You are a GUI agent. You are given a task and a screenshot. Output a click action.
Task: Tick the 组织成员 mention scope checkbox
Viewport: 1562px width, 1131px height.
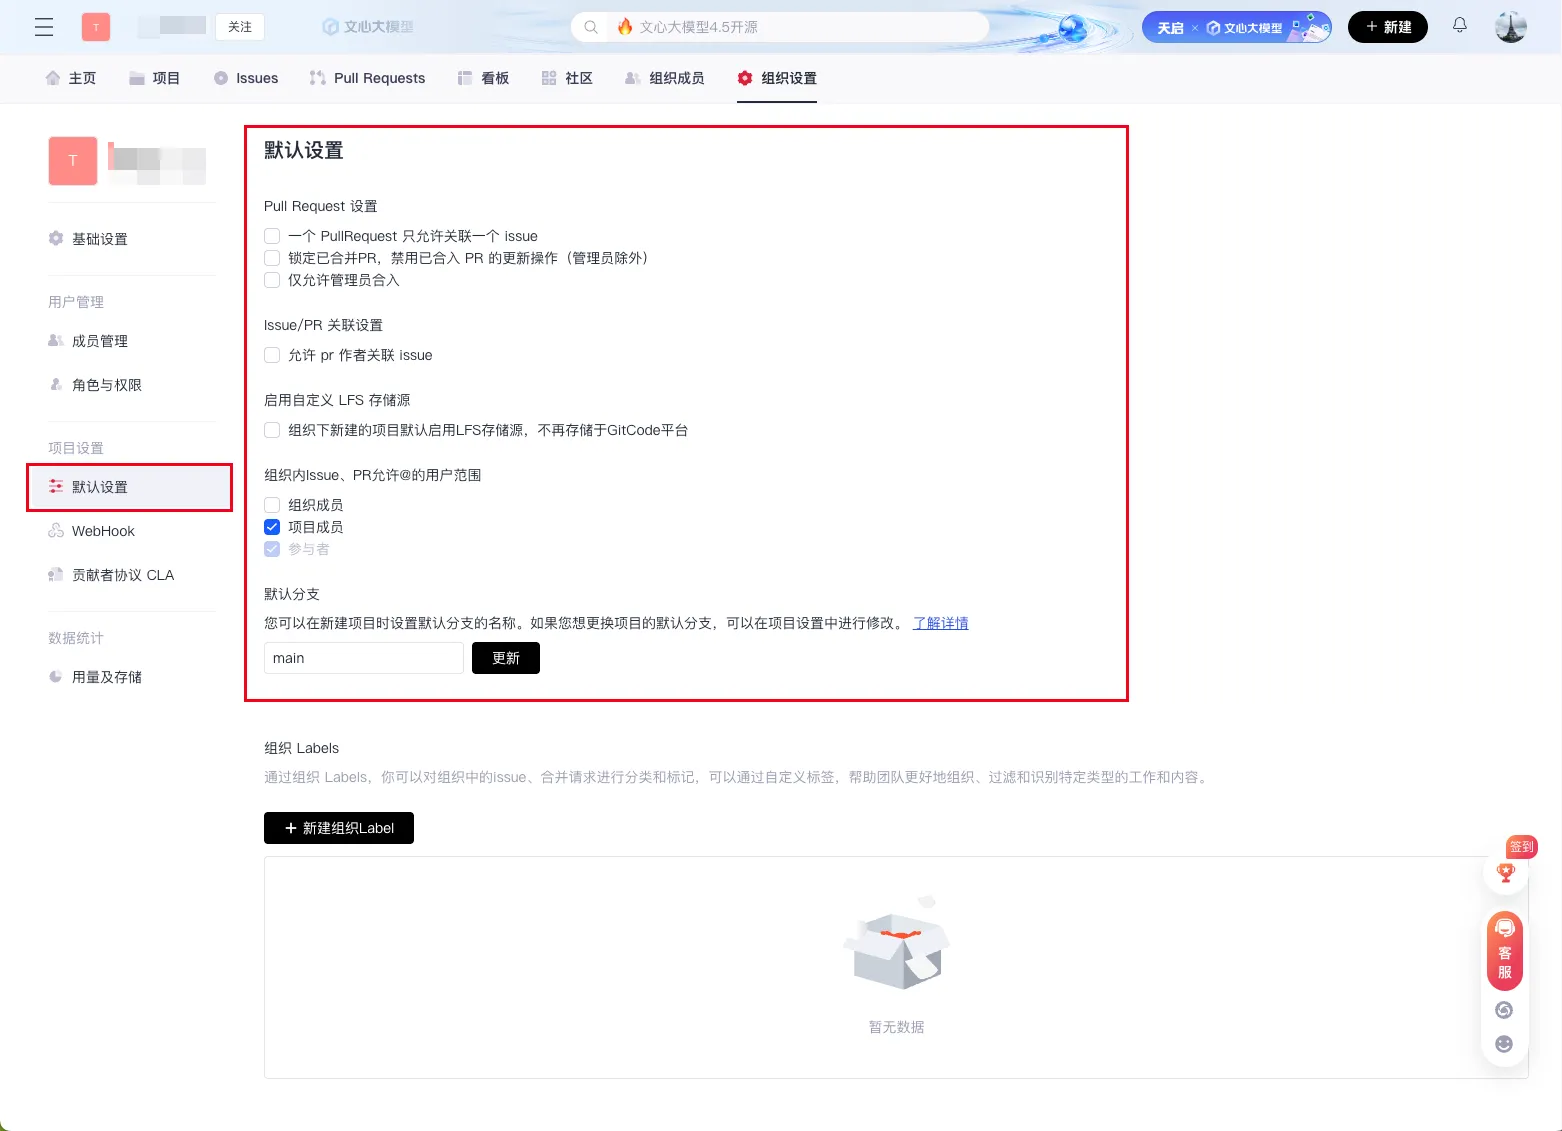click(x=272, y=505)
